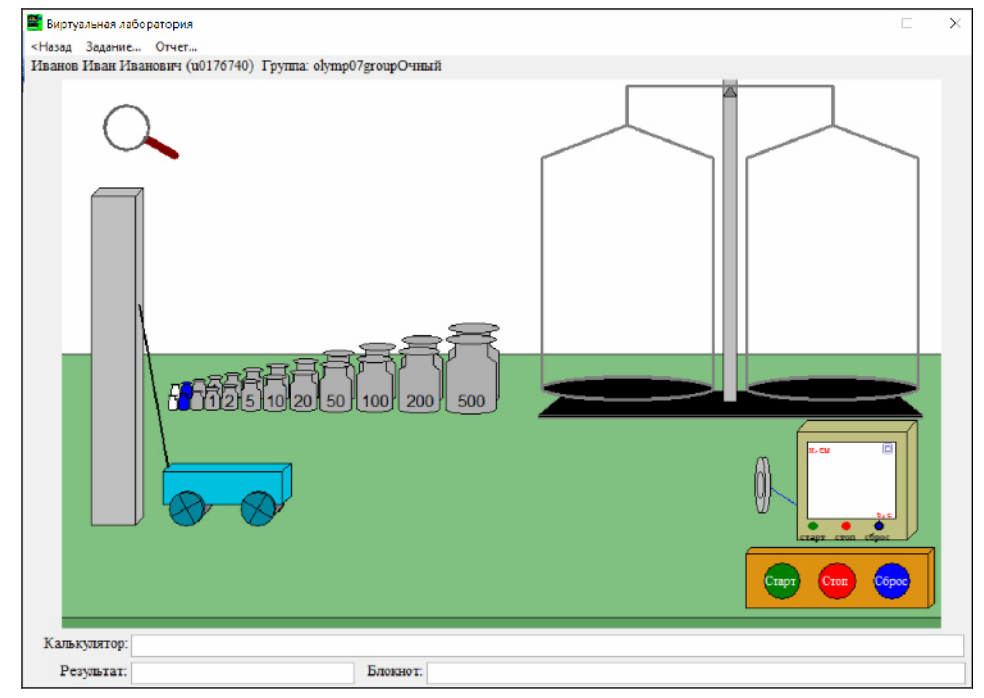Close the Виртуальная лаборатория window

pos(955,23)
